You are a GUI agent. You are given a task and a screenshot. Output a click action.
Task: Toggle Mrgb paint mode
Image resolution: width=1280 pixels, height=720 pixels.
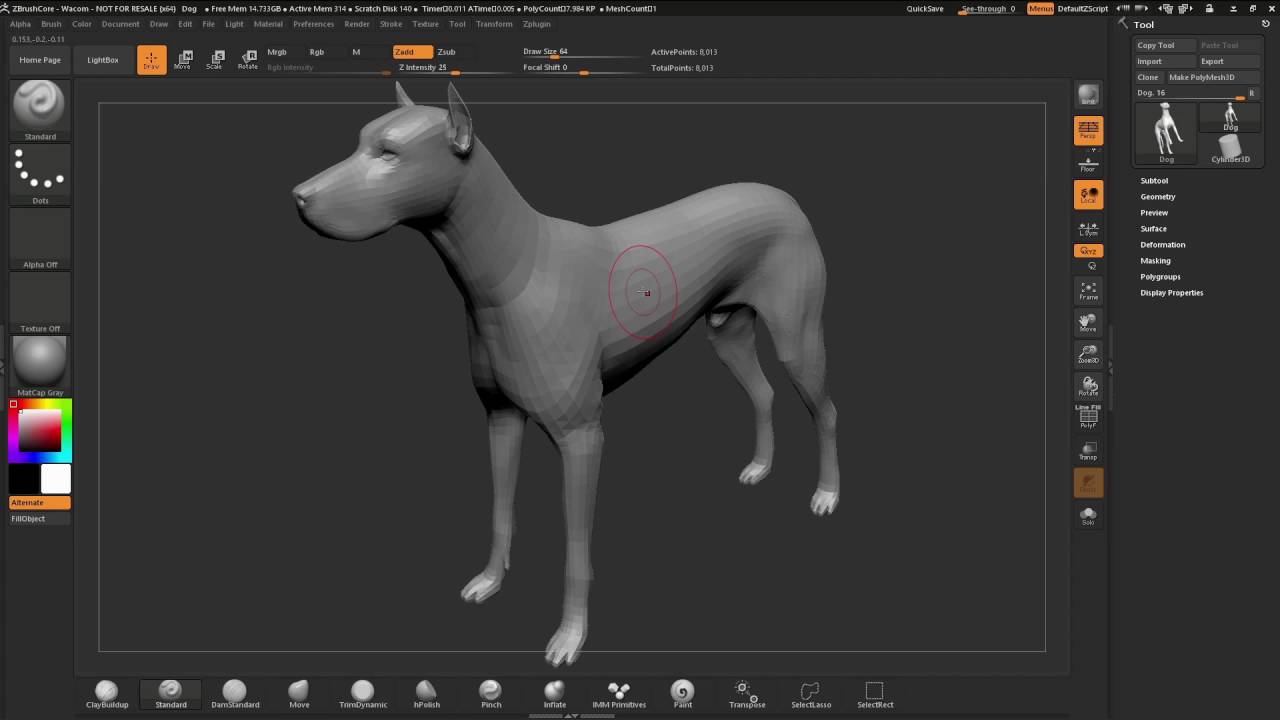click(277, 52)
